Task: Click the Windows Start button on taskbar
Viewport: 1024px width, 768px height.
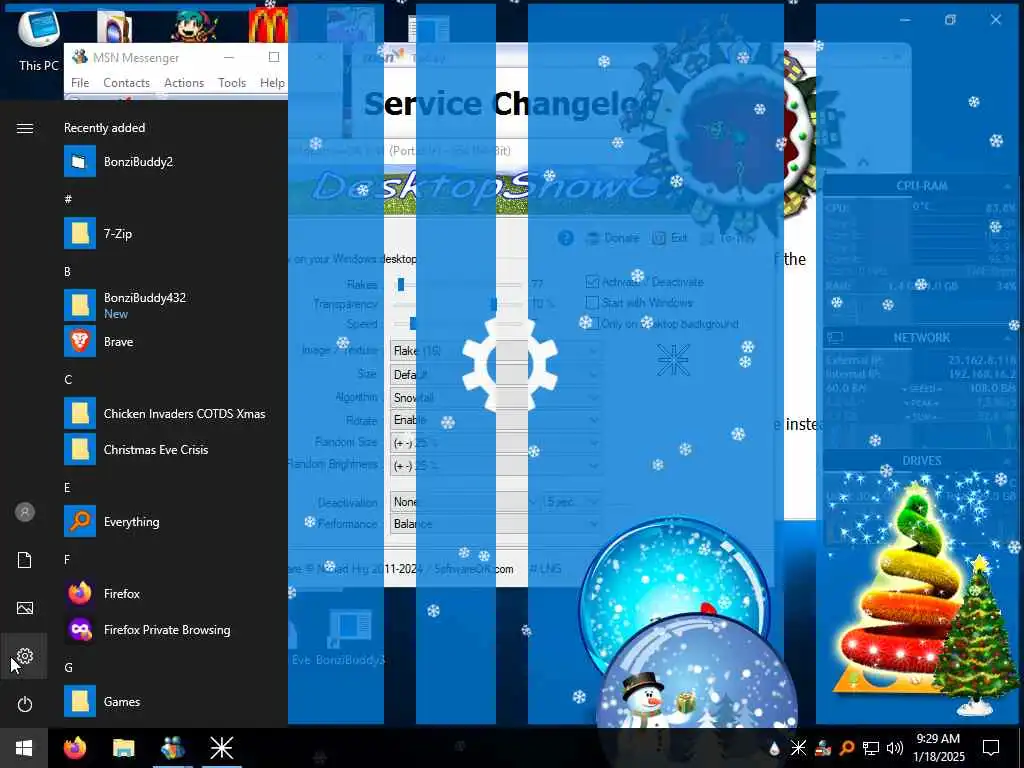Action: point(24,748)
